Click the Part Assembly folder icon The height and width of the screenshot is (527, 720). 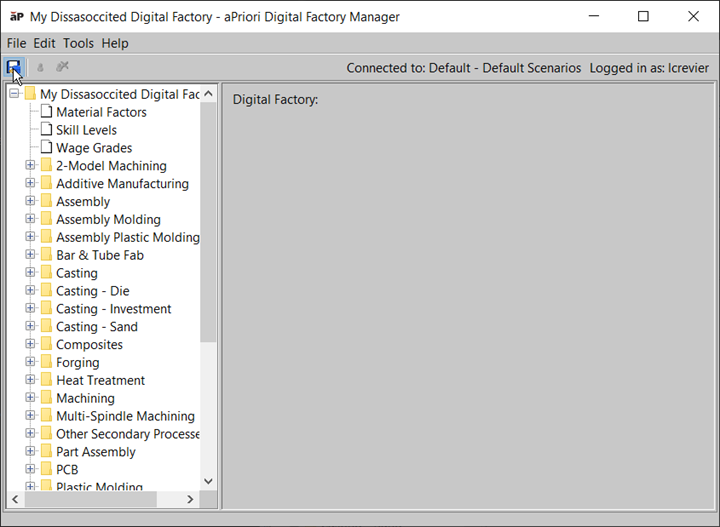pos(46,451)
